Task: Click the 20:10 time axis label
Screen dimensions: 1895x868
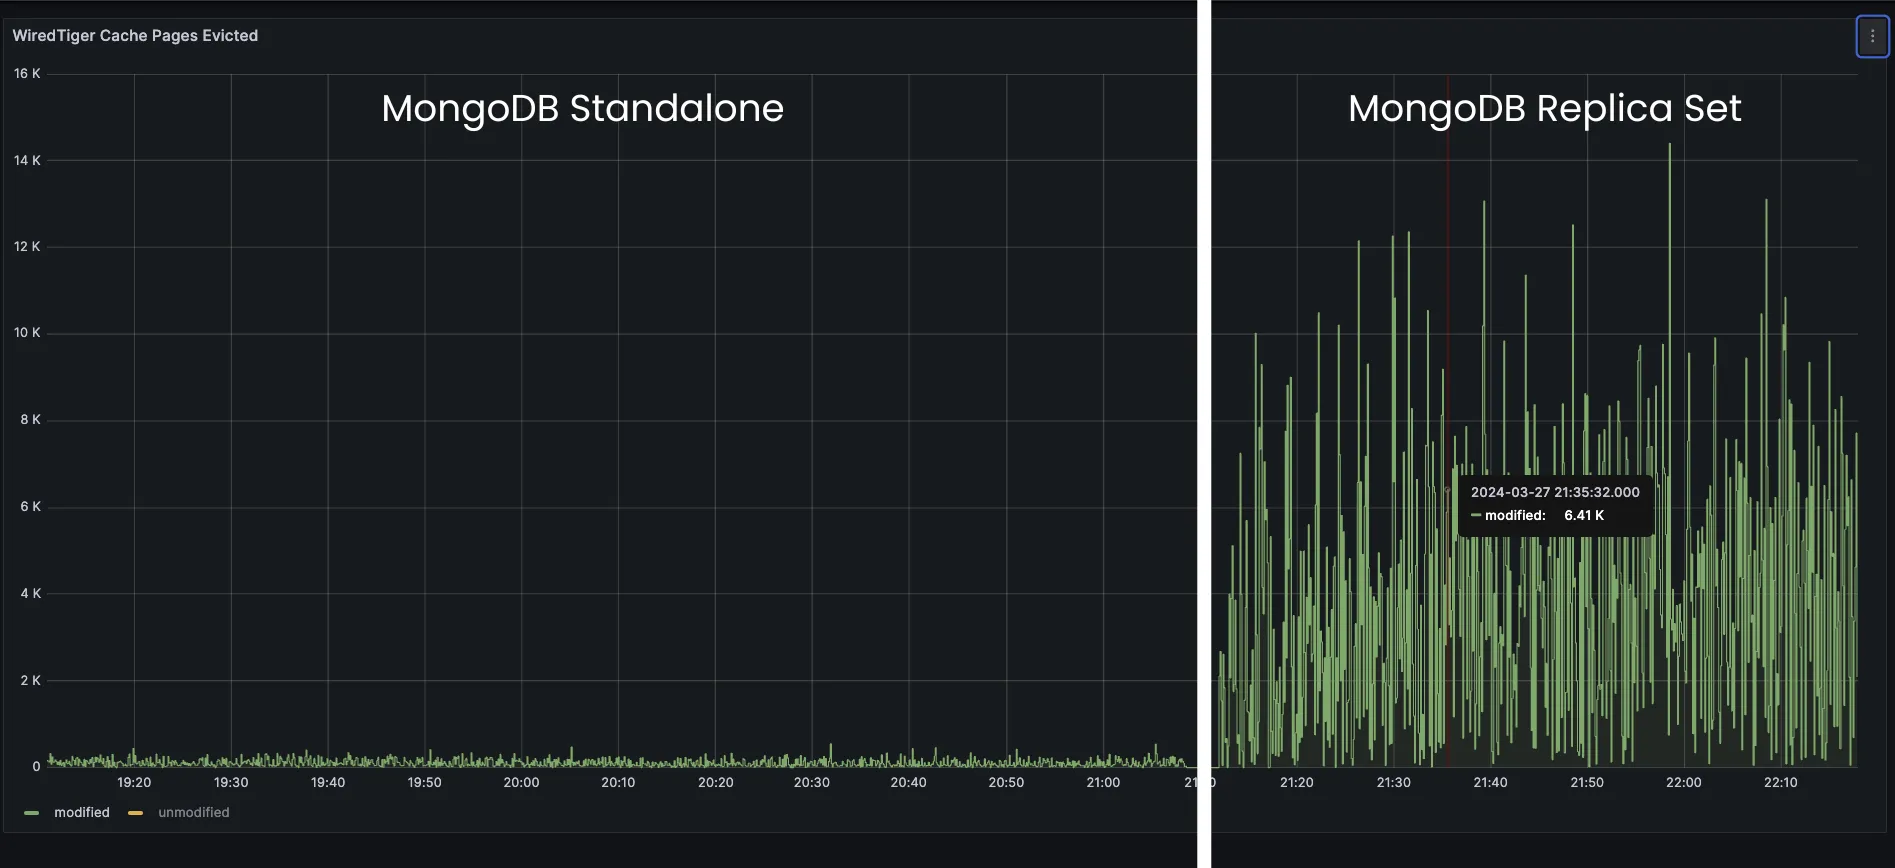Action: [618, 782]
